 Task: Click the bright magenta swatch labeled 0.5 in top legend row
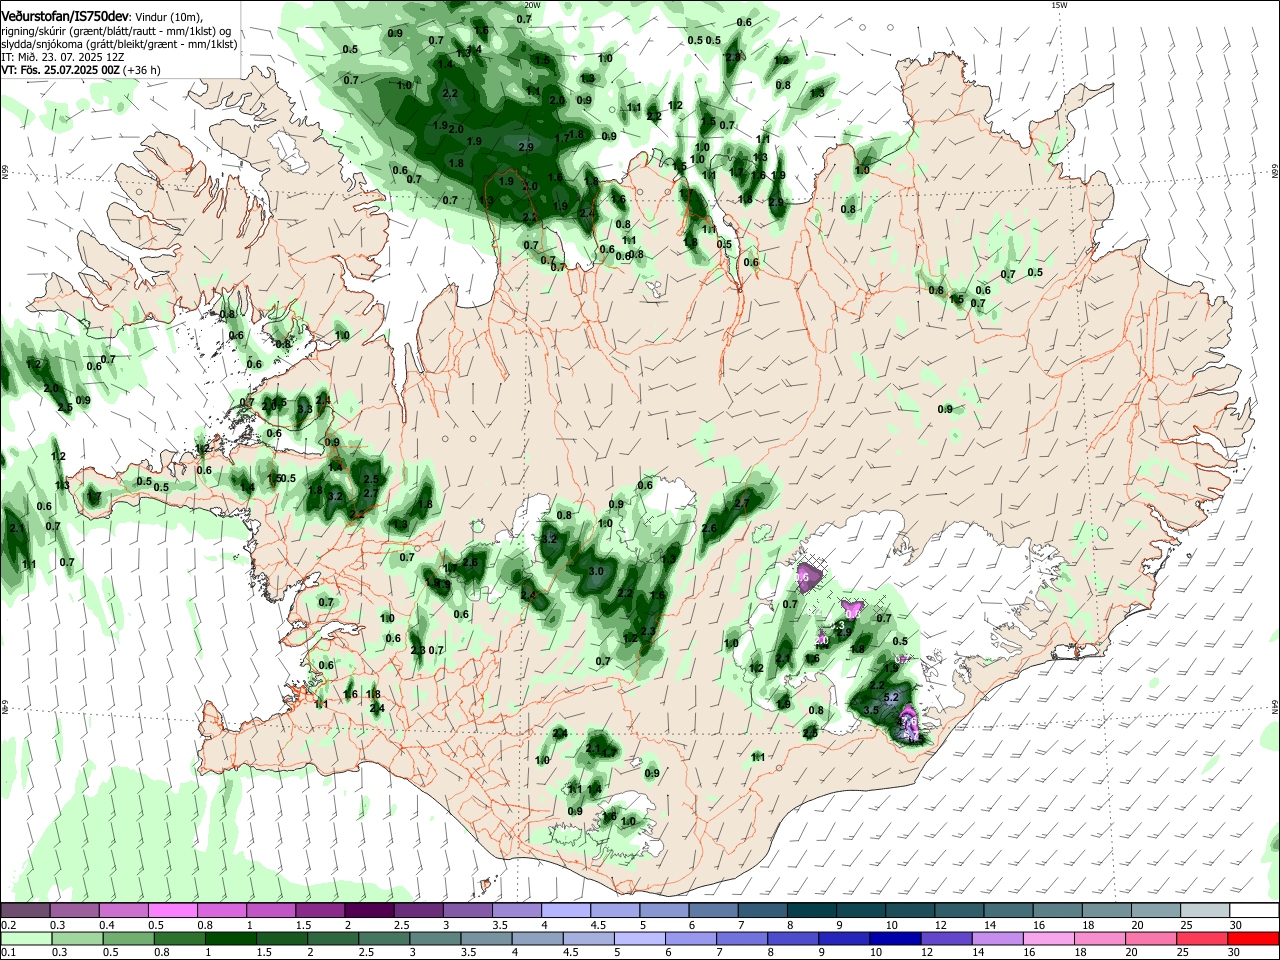coord(173,911)
